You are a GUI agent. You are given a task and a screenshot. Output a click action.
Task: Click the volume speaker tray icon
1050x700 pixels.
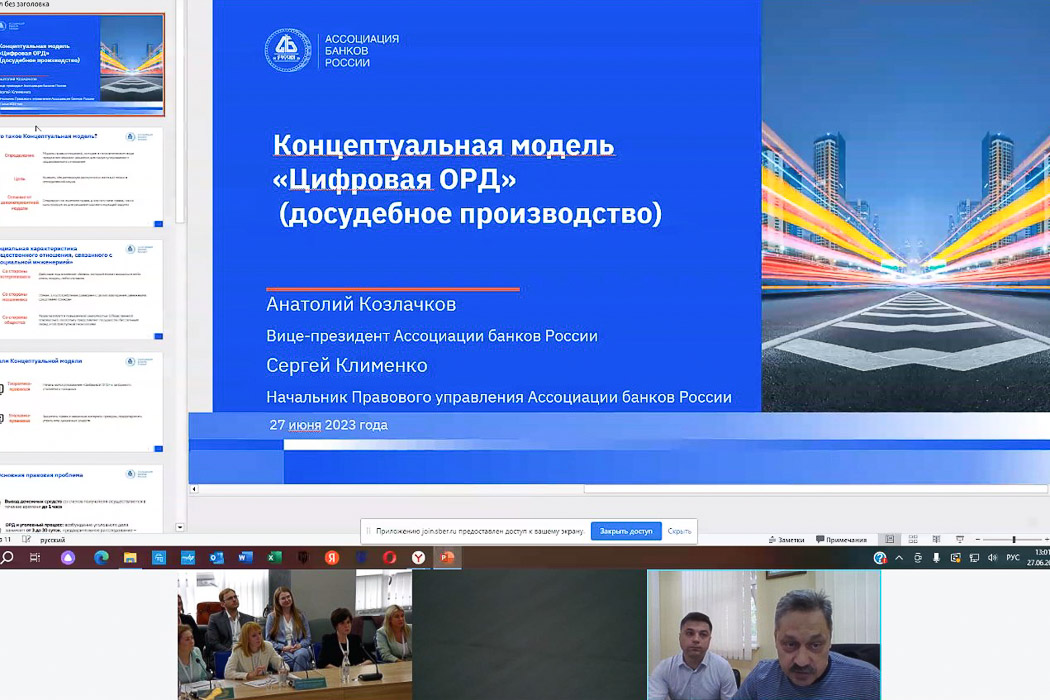[x=992, y=557]
